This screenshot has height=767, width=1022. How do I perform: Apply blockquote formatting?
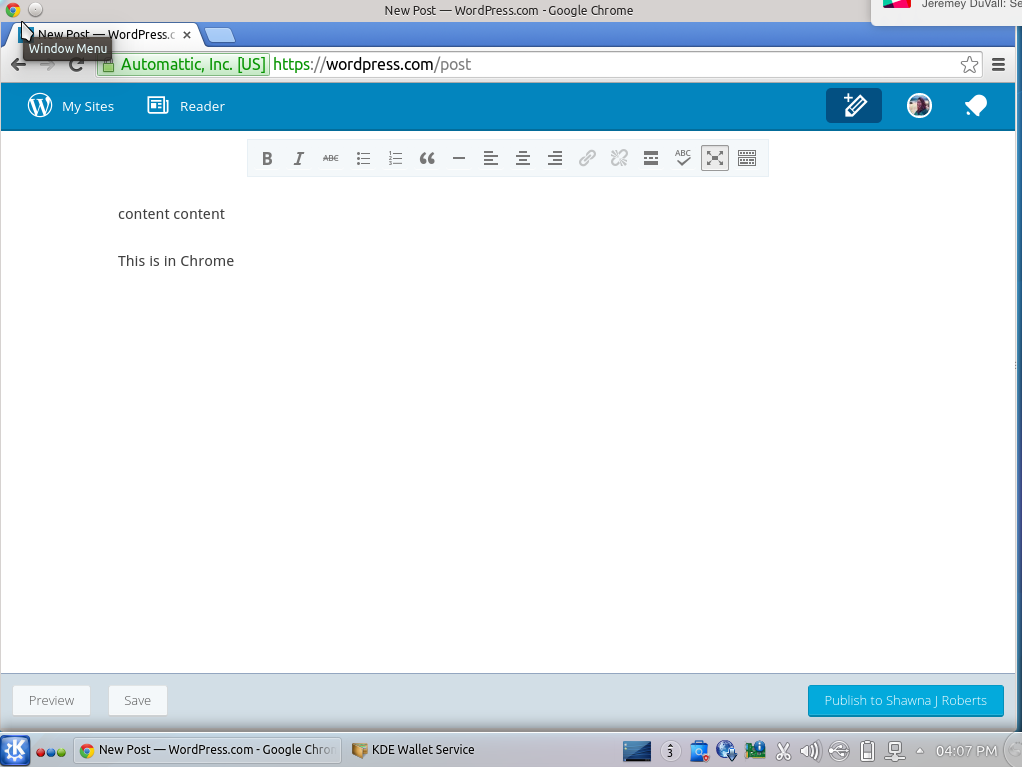pos(427,158)
